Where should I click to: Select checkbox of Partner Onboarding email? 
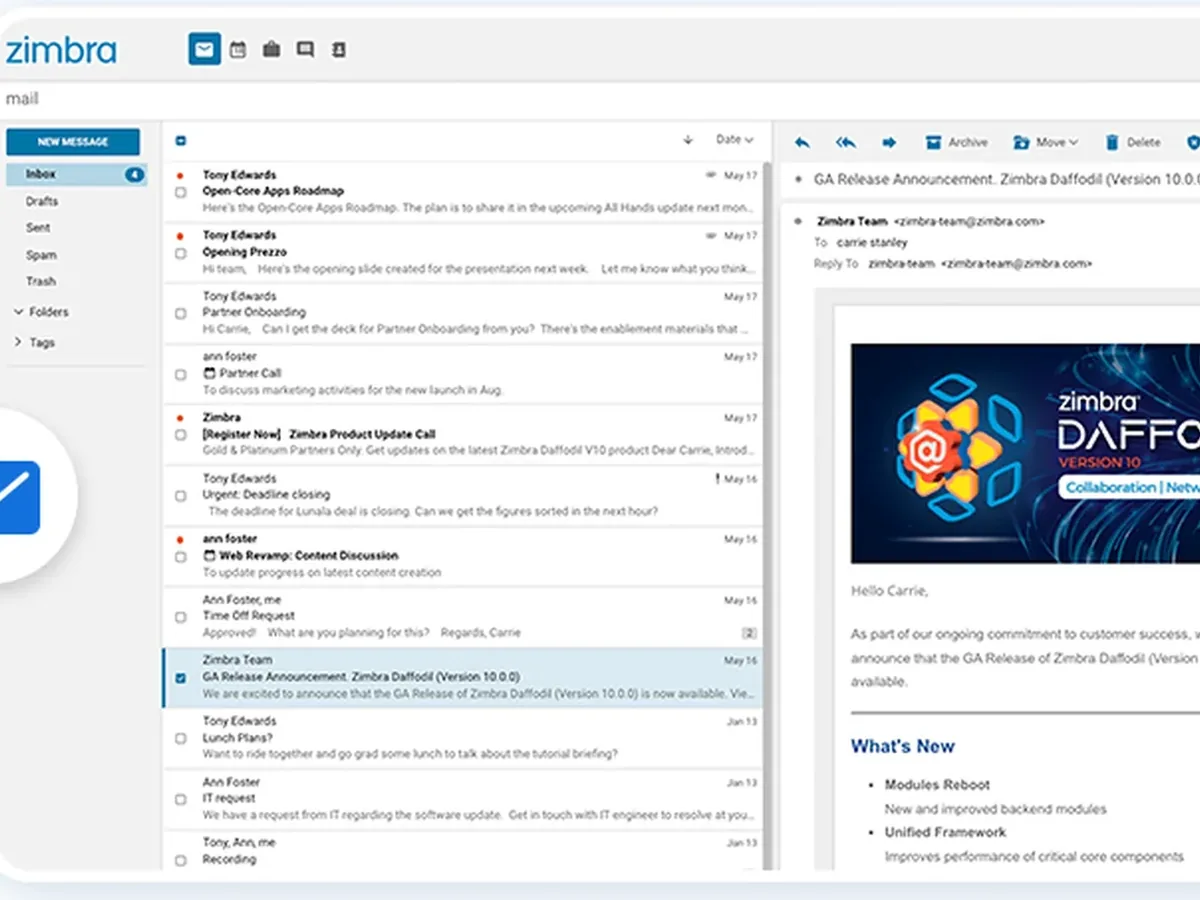181,313
